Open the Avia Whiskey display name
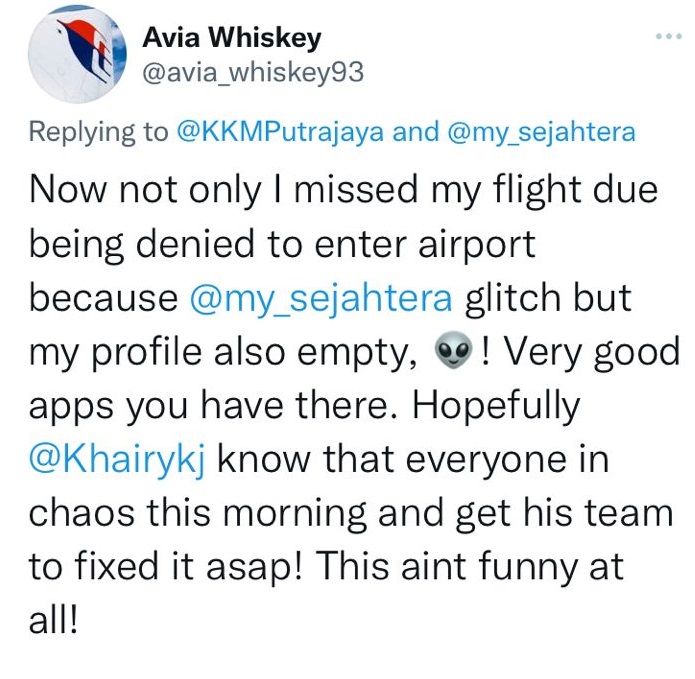This screenshot has height=679, width=695. coord(233,39)
